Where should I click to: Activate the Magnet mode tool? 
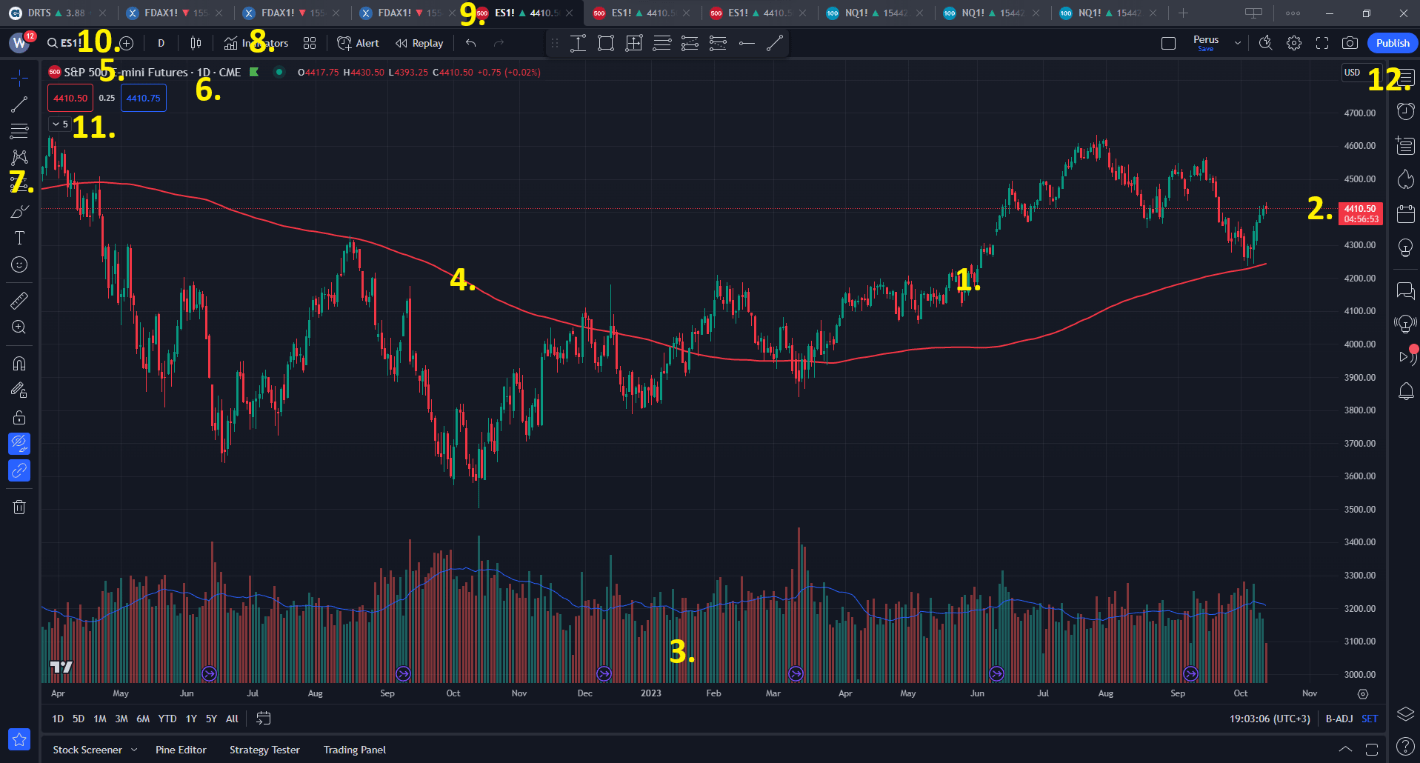19,363
